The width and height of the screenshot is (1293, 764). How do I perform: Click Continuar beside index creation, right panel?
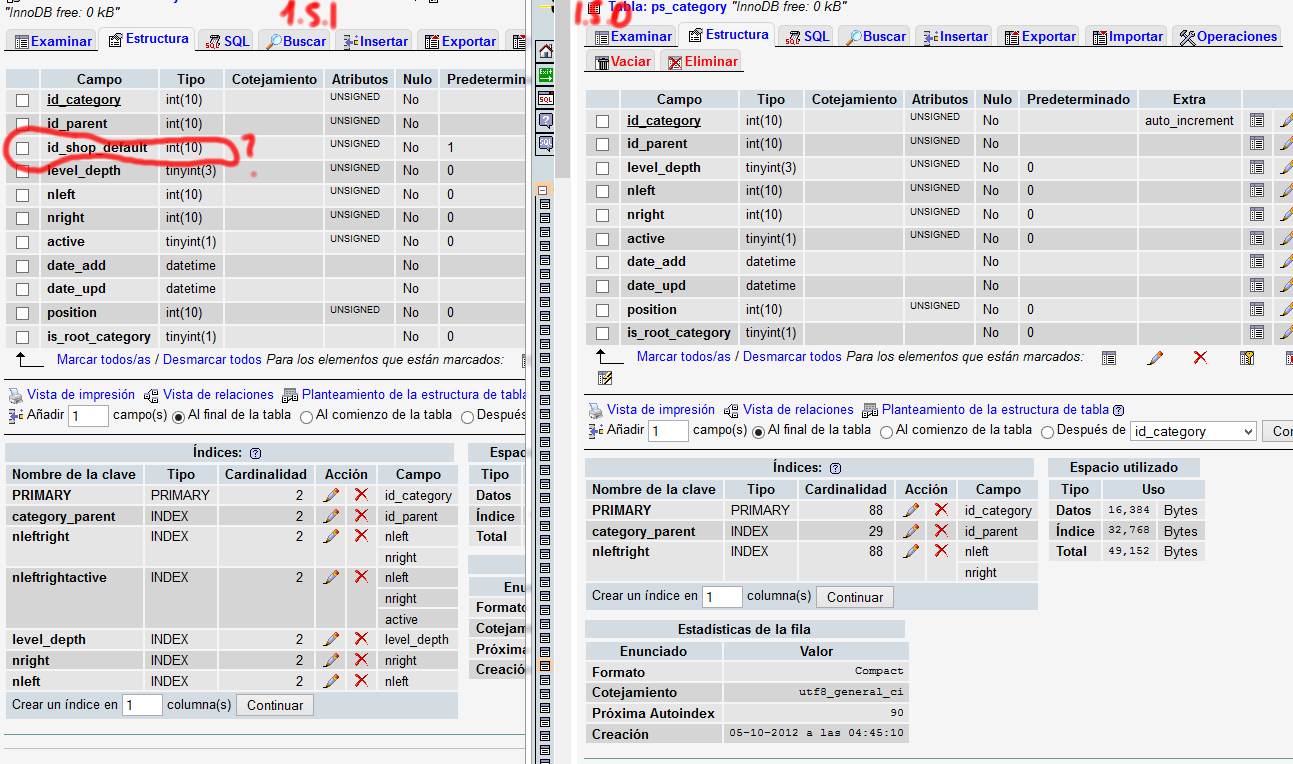point(855,597)
